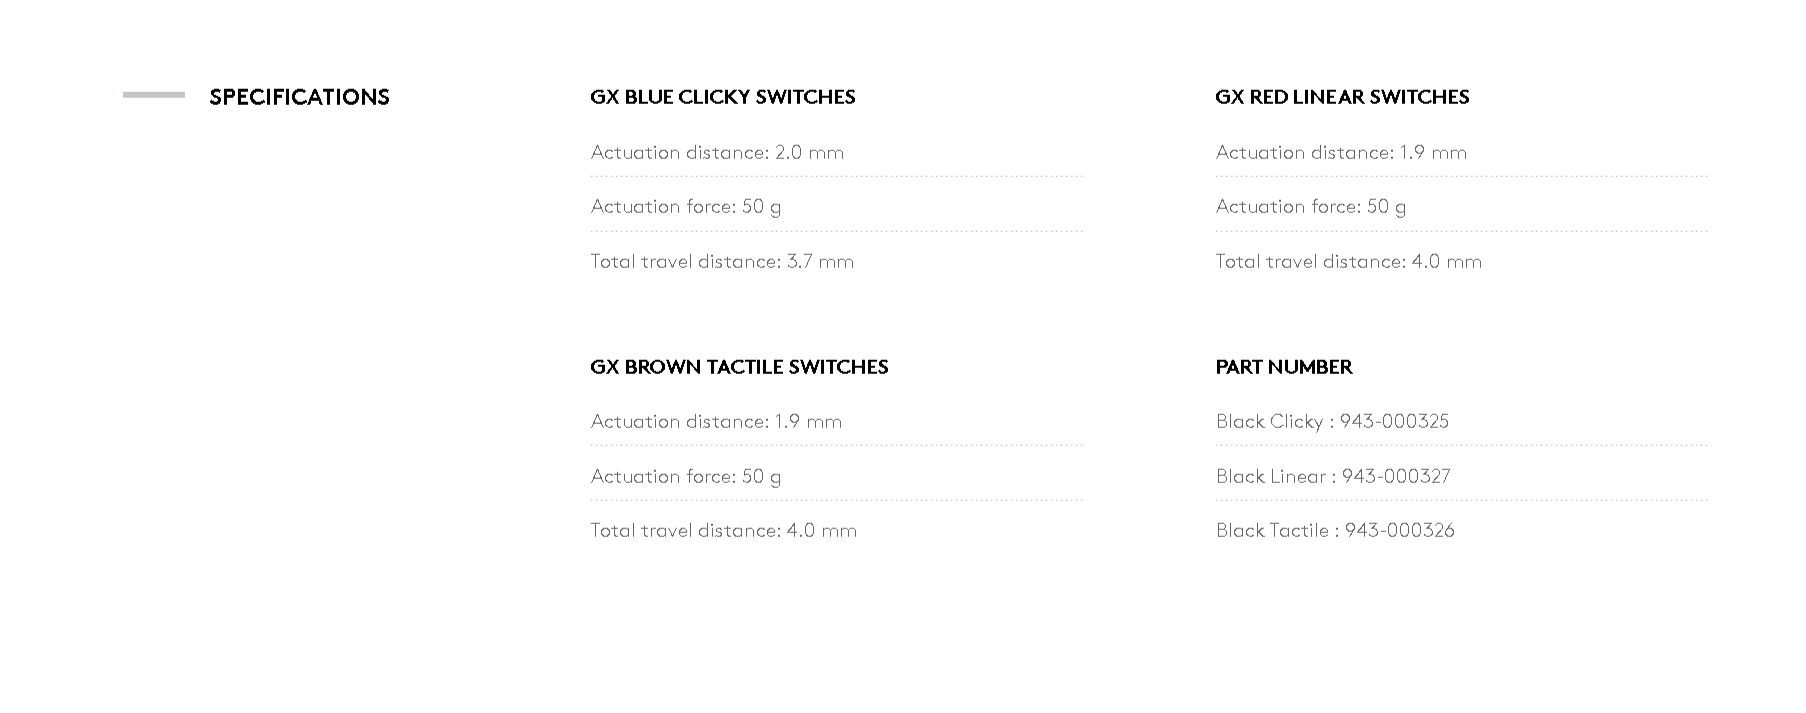Select actuation distance under GX Brown Tactile
Screen dimensions: 1806x713
pyautogui.click(x=716, y=422)
